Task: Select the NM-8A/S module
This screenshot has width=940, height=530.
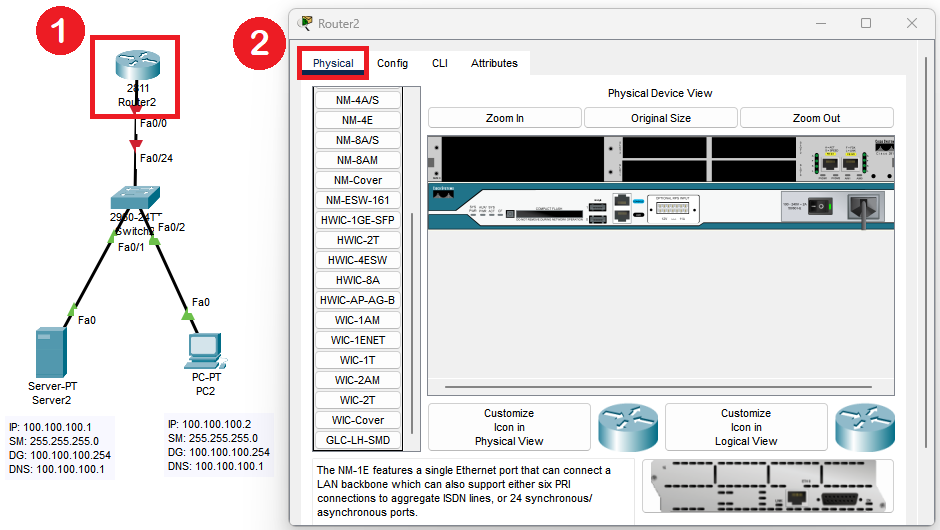Action: click(358, 140)
